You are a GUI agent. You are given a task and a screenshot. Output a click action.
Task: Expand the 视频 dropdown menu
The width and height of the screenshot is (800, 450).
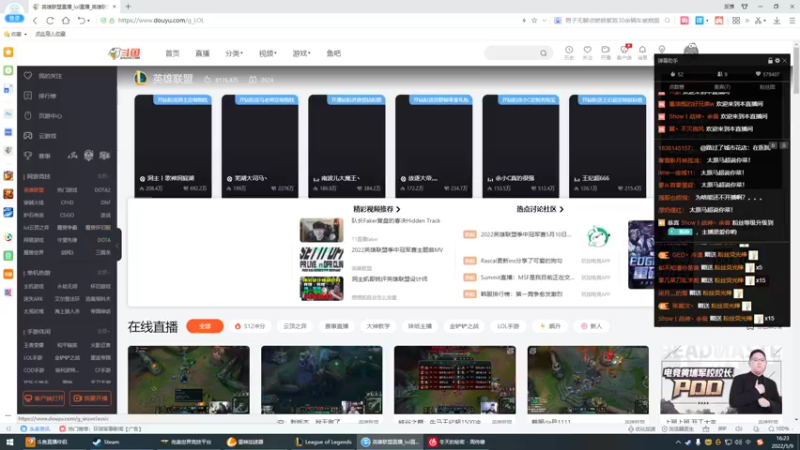pos(267,53)
